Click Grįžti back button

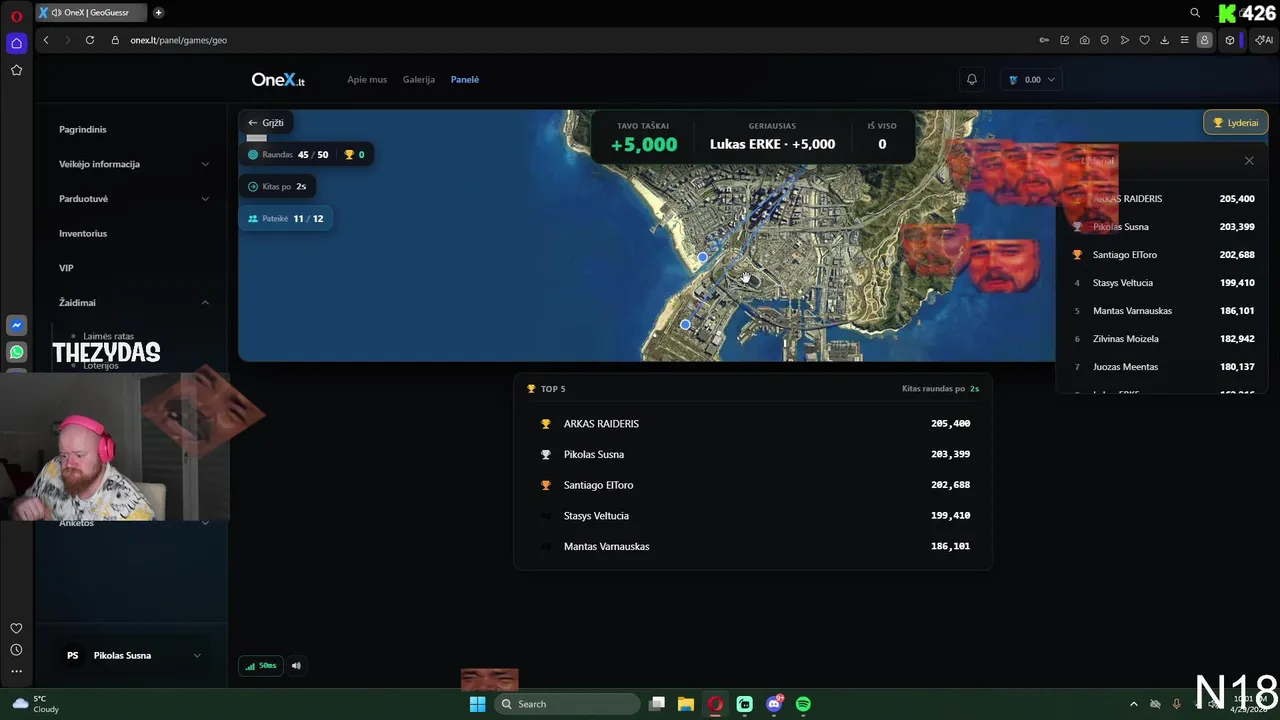point(266,123)
